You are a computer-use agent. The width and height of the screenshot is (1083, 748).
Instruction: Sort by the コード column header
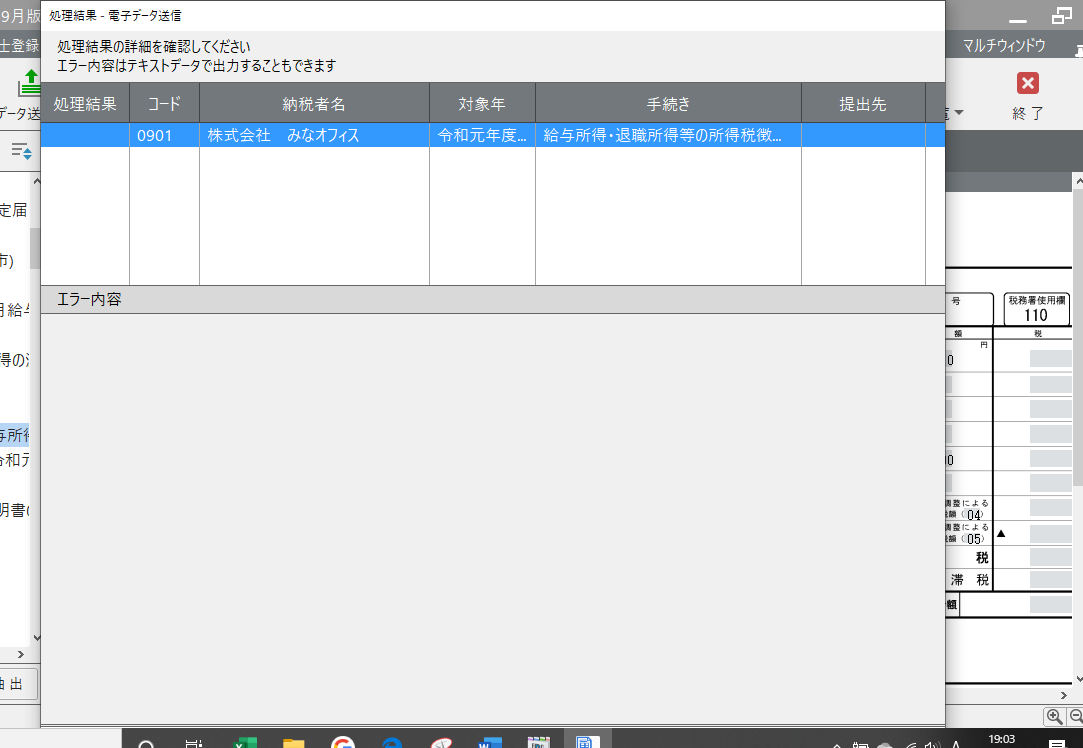click(164, 104)
